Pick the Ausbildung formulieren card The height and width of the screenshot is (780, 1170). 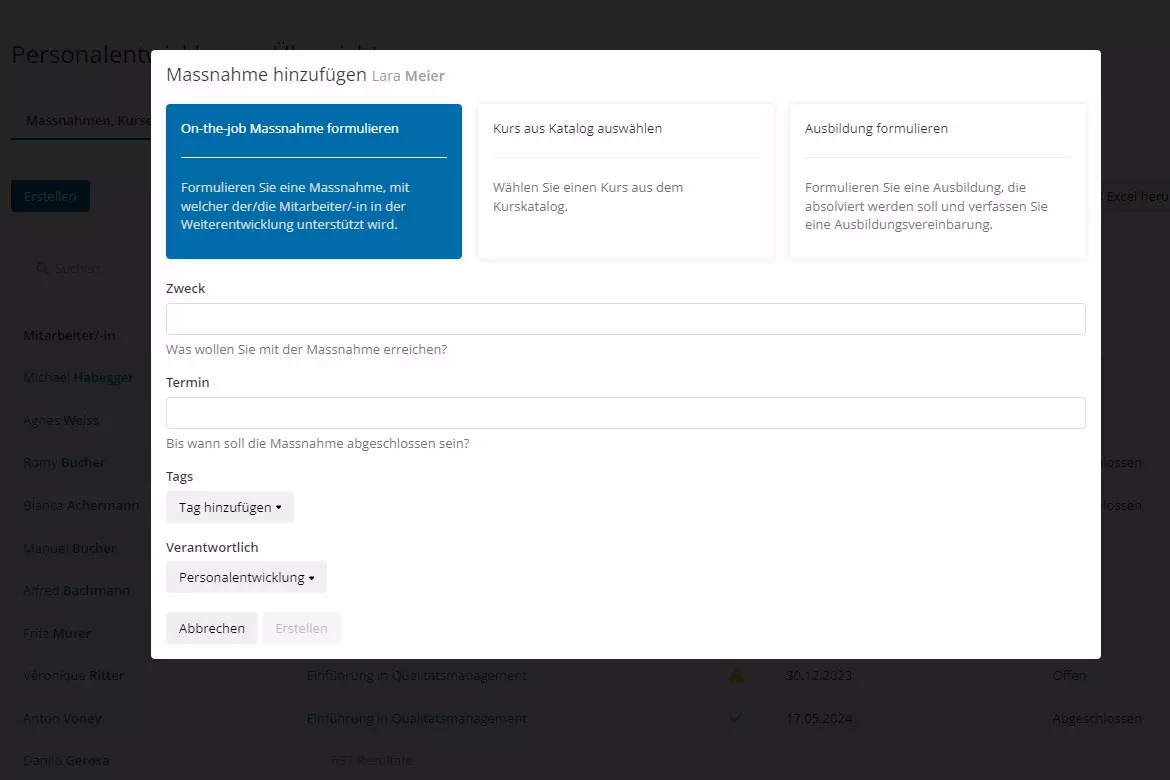[x=937, y=181]
